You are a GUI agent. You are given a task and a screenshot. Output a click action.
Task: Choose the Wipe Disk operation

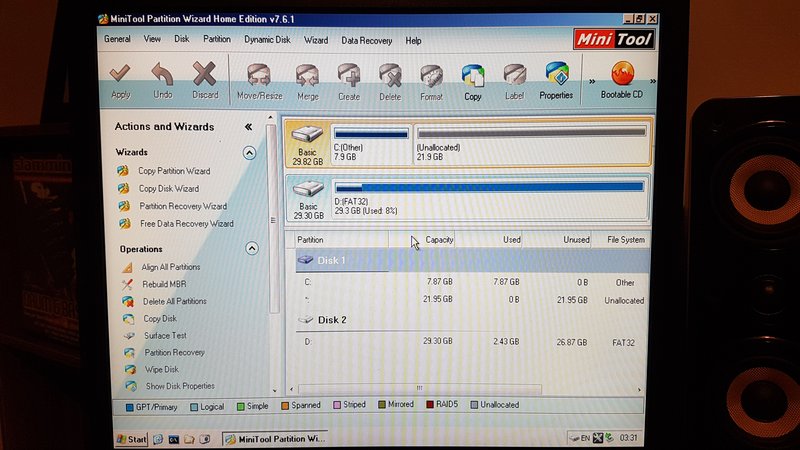(x=161, y=369)
